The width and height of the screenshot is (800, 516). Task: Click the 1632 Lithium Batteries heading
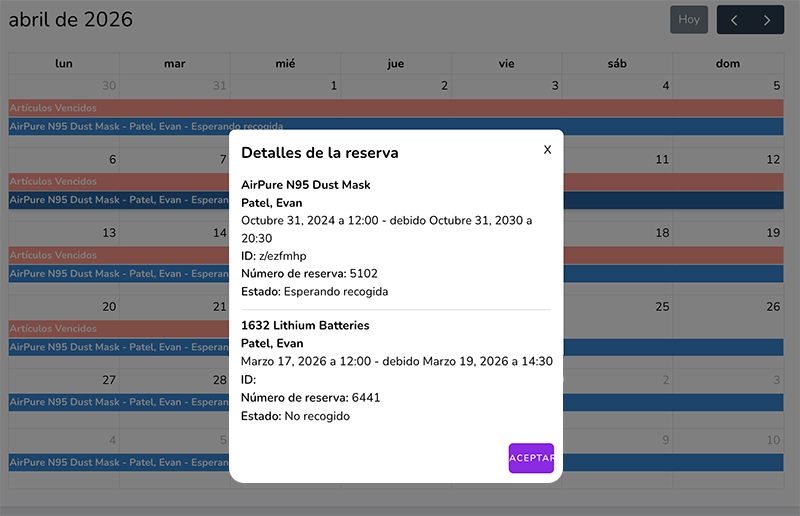305,325
